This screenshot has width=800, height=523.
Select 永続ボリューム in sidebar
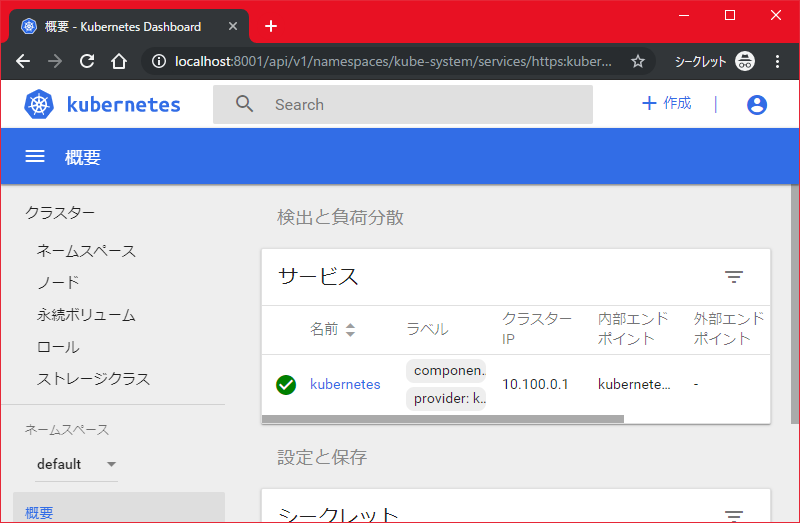pyautogui.click(x=86, y=315)
